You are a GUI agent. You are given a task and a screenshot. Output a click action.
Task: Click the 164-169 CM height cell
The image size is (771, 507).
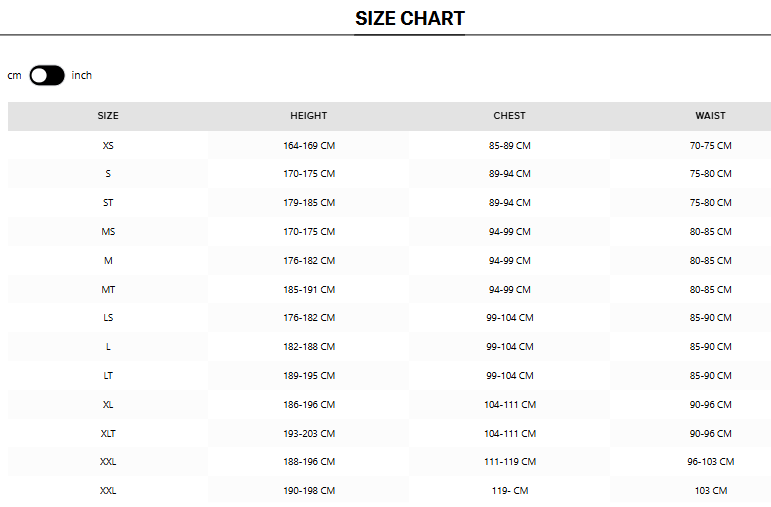[x=309, y=146]
